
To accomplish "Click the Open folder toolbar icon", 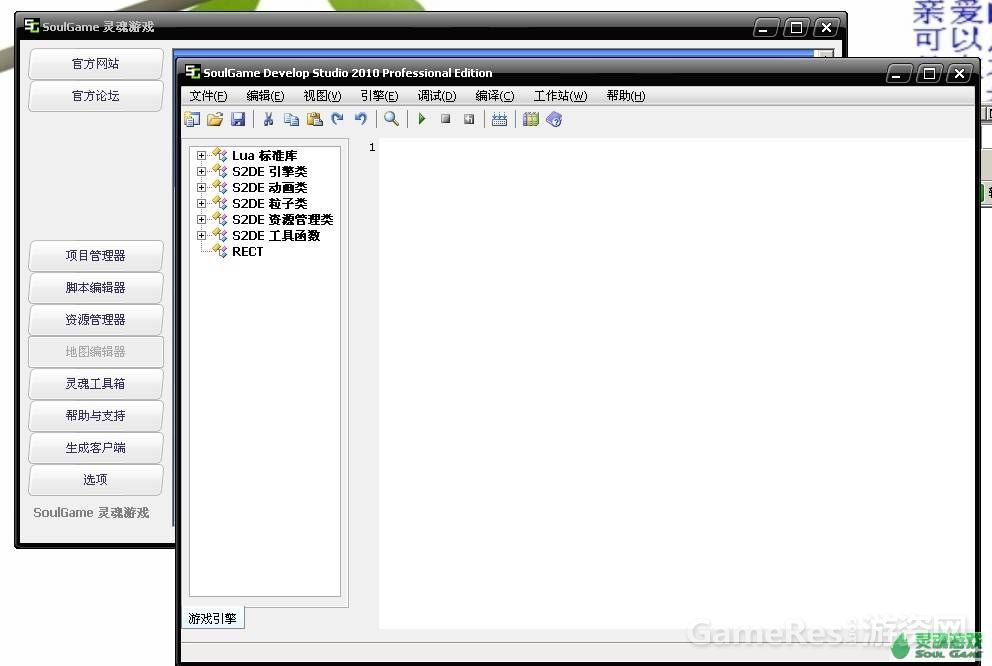I will [x=215, y=120].
